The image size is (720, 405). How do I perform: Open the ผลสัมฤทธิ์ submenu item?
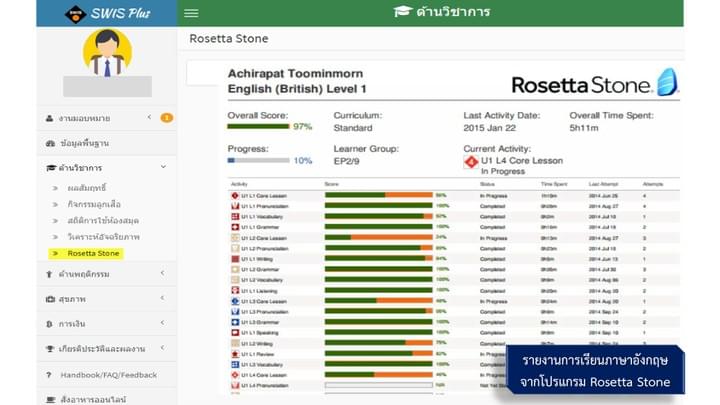(x=88, y=187)
